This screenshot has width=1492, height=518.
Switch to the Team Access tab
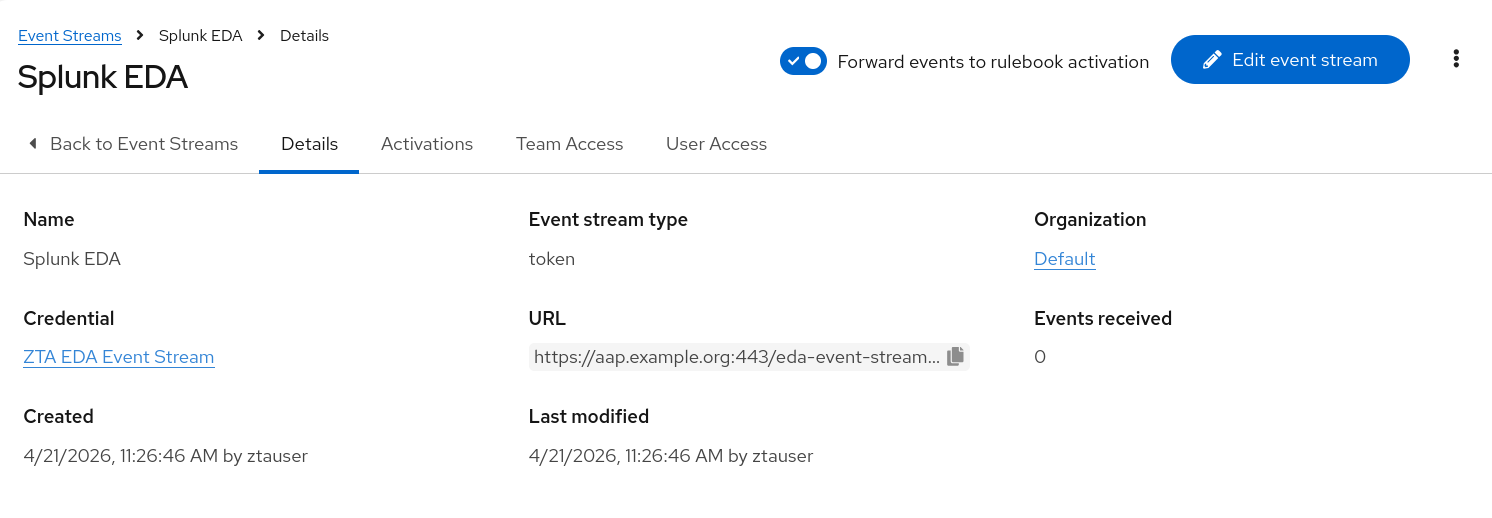(569, 144)
